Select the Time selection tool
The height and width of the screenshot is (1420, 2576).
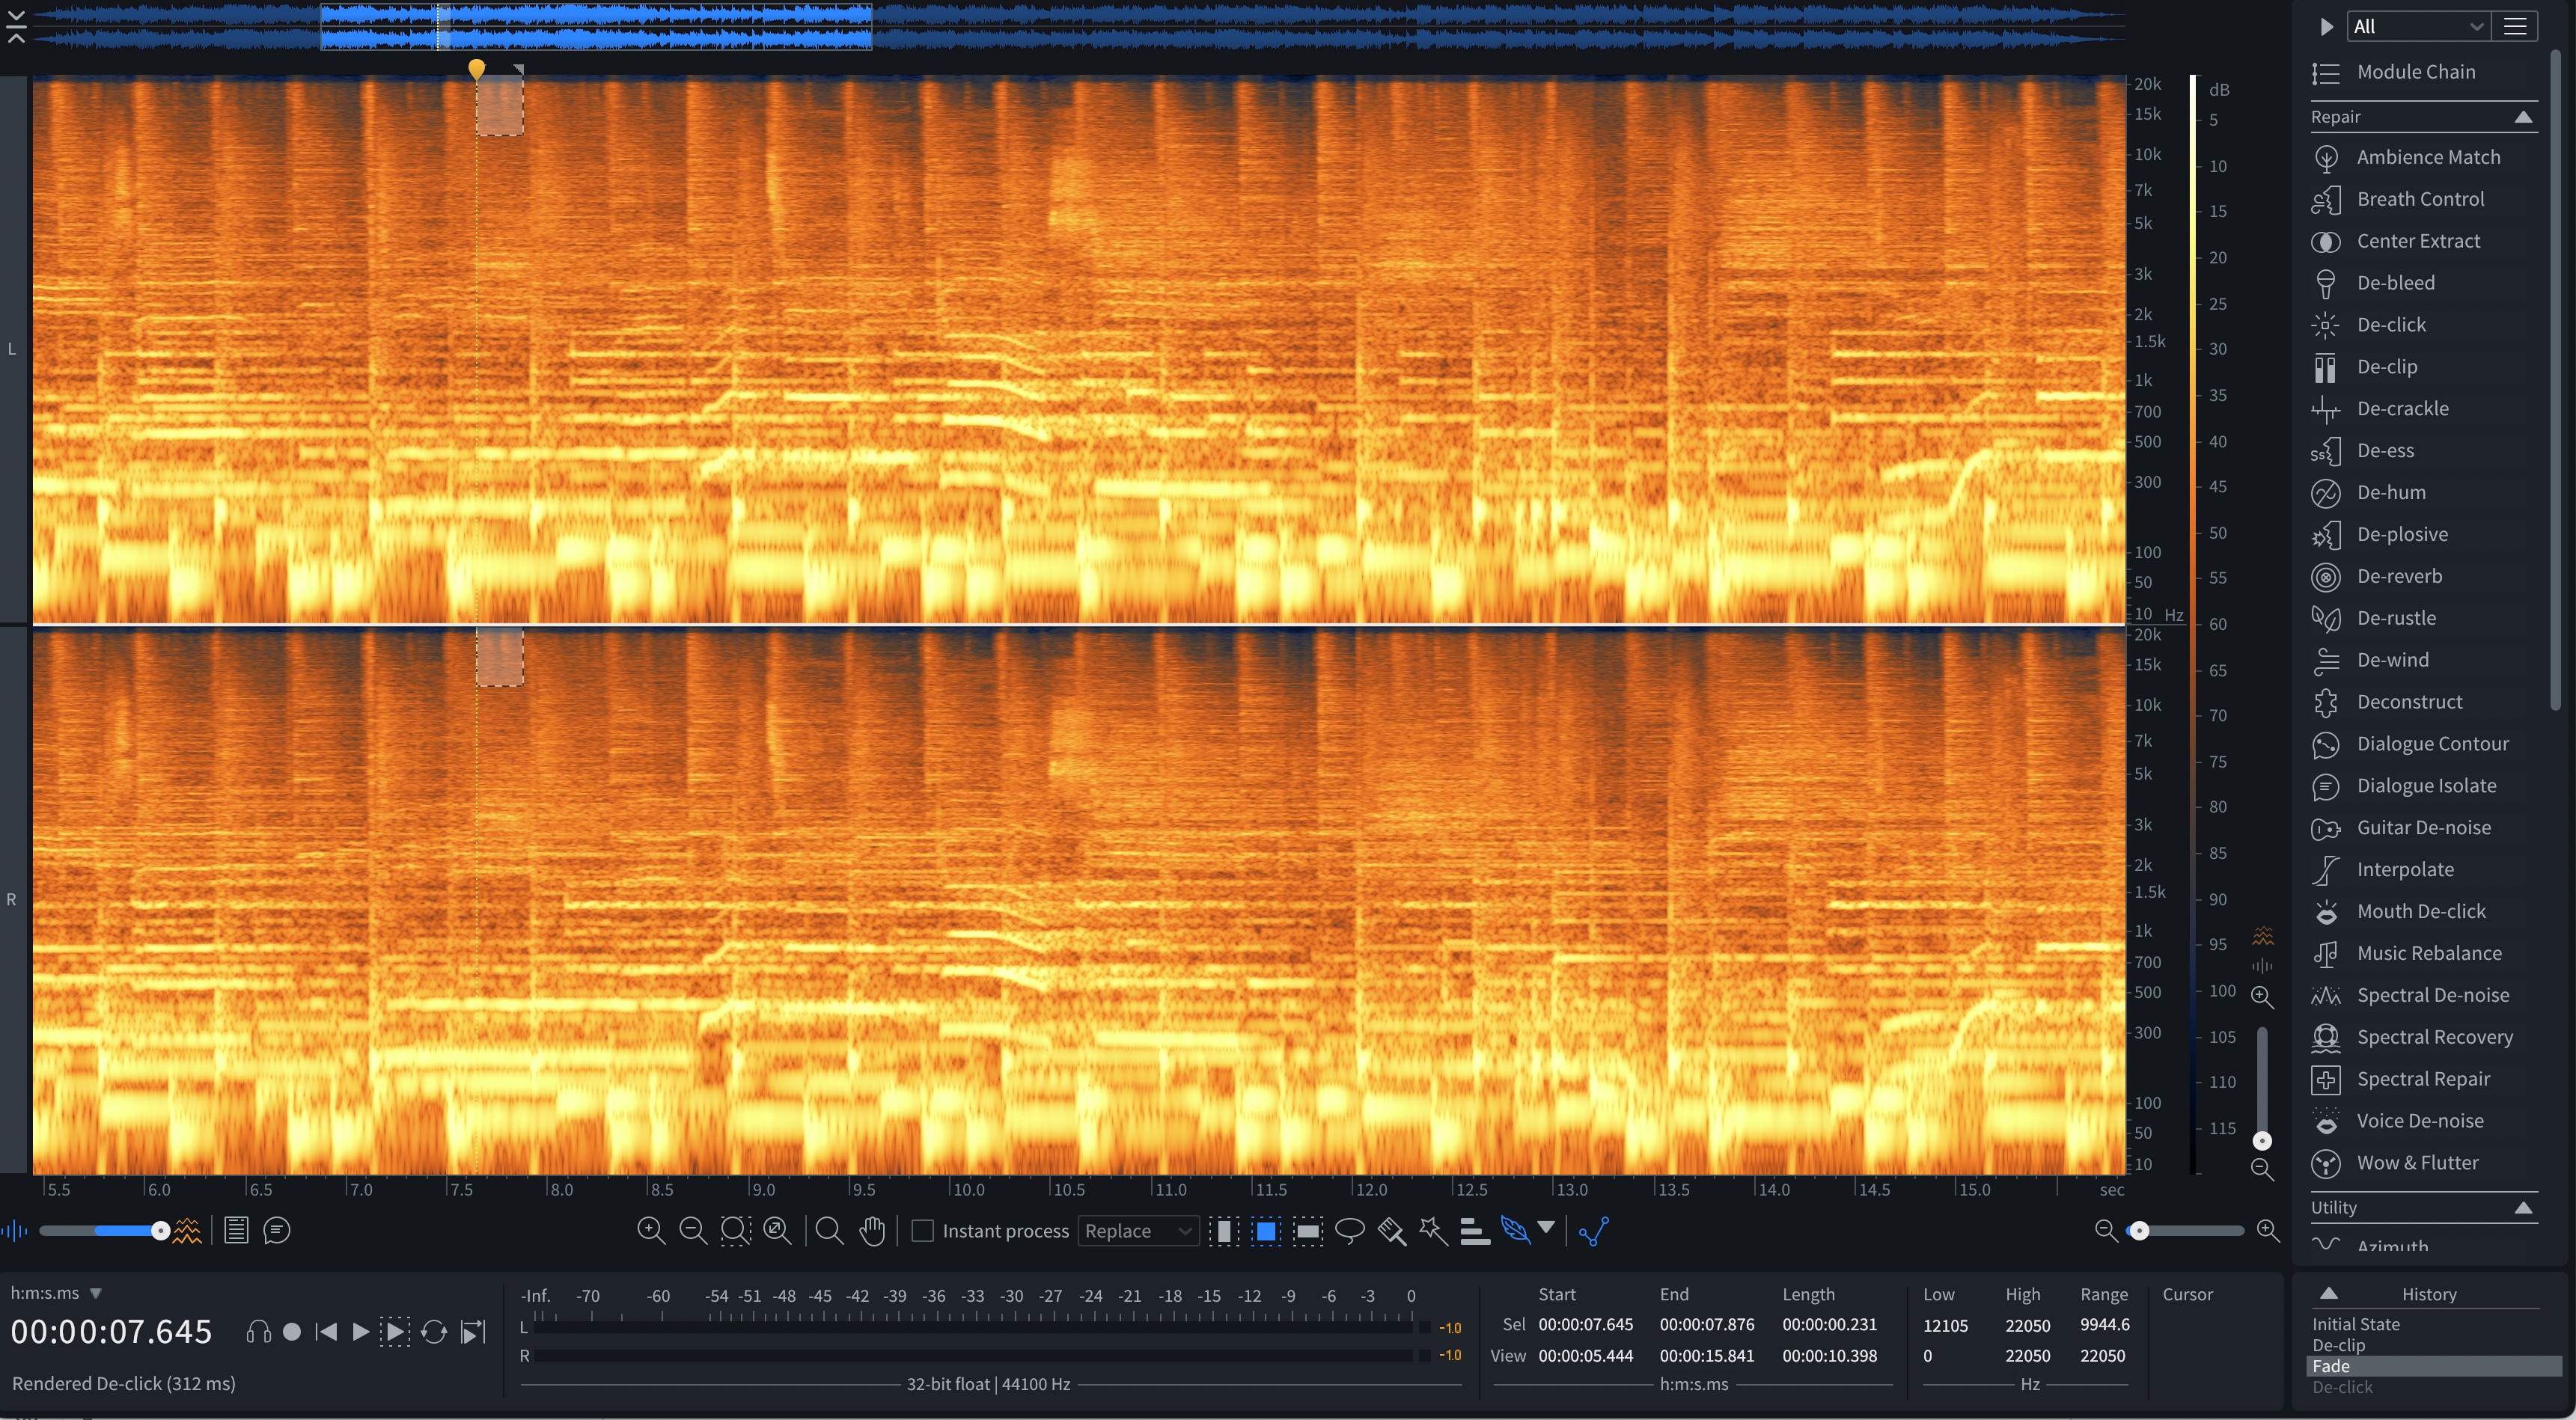(x=1224, y=1231)
